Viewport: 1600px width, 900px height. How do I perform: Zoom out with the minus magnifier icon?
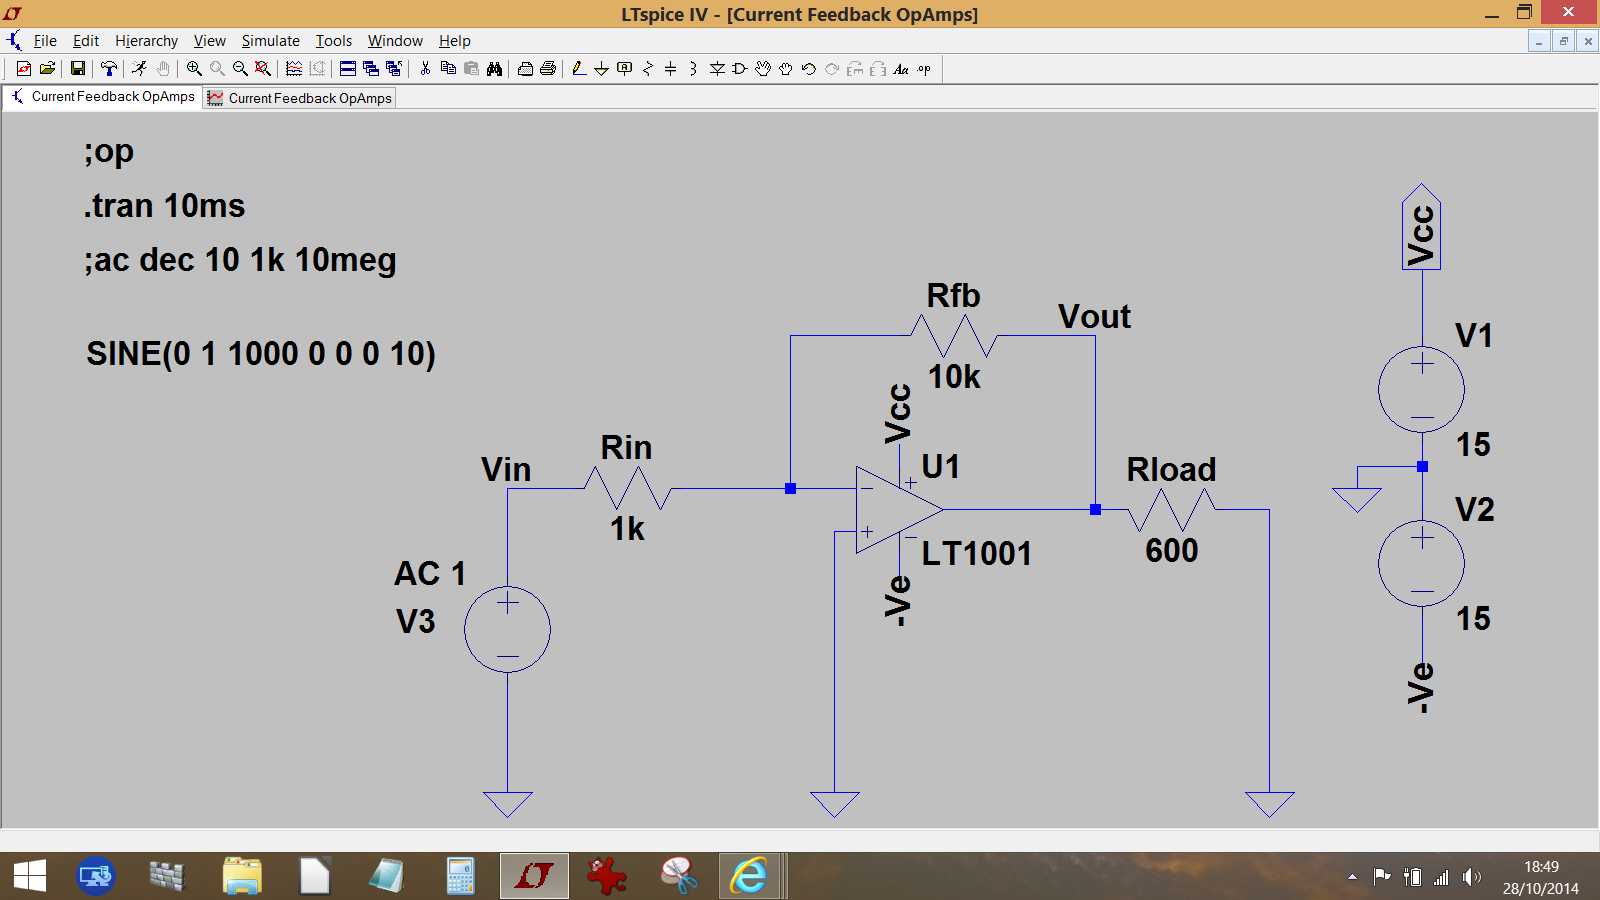(240, 69)
